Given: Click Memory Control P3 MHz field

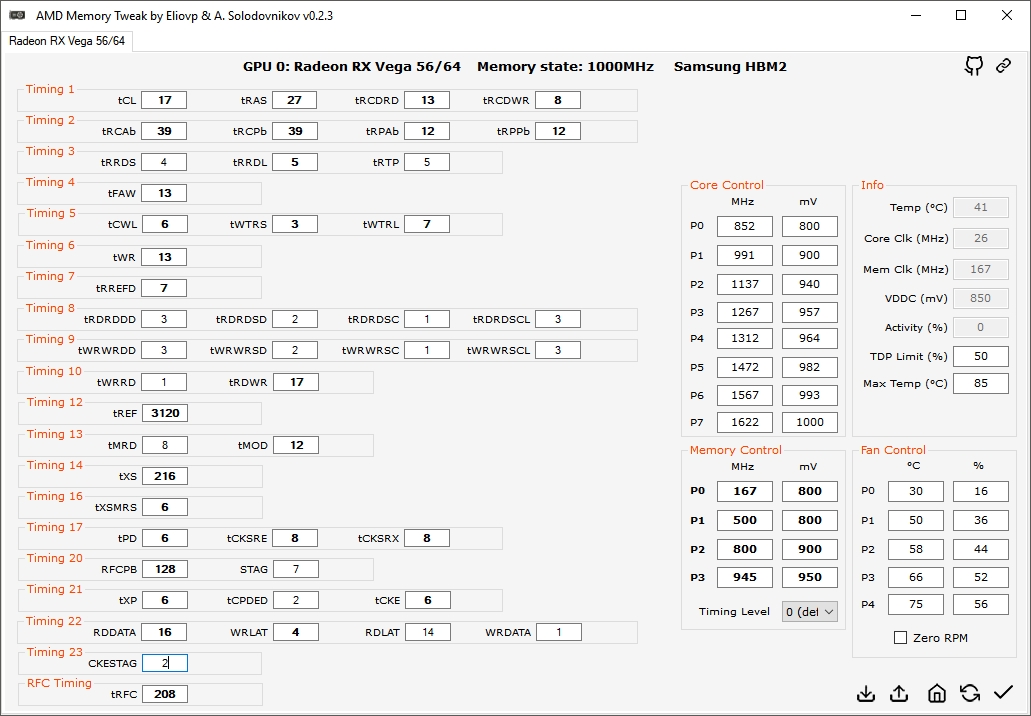Looking at the screenshot, I should point(744,577).
